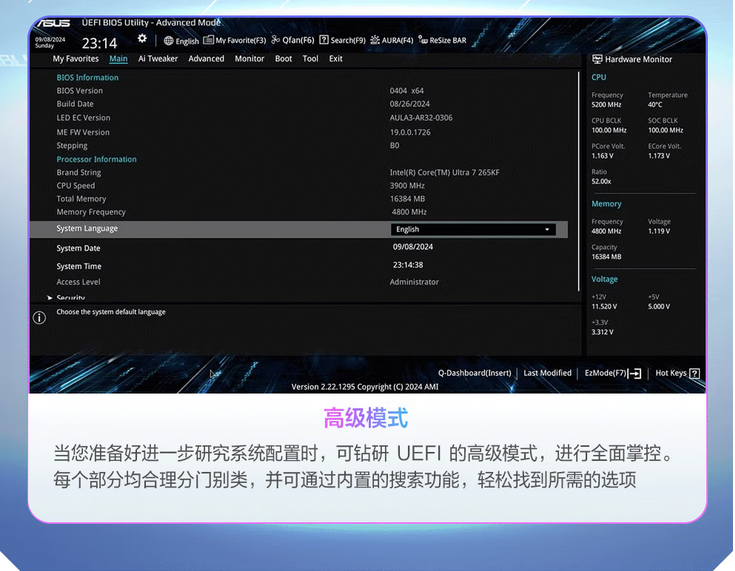Open Qfan(F6) control
This screenshot has width=735, height=571.
(292, 40)
